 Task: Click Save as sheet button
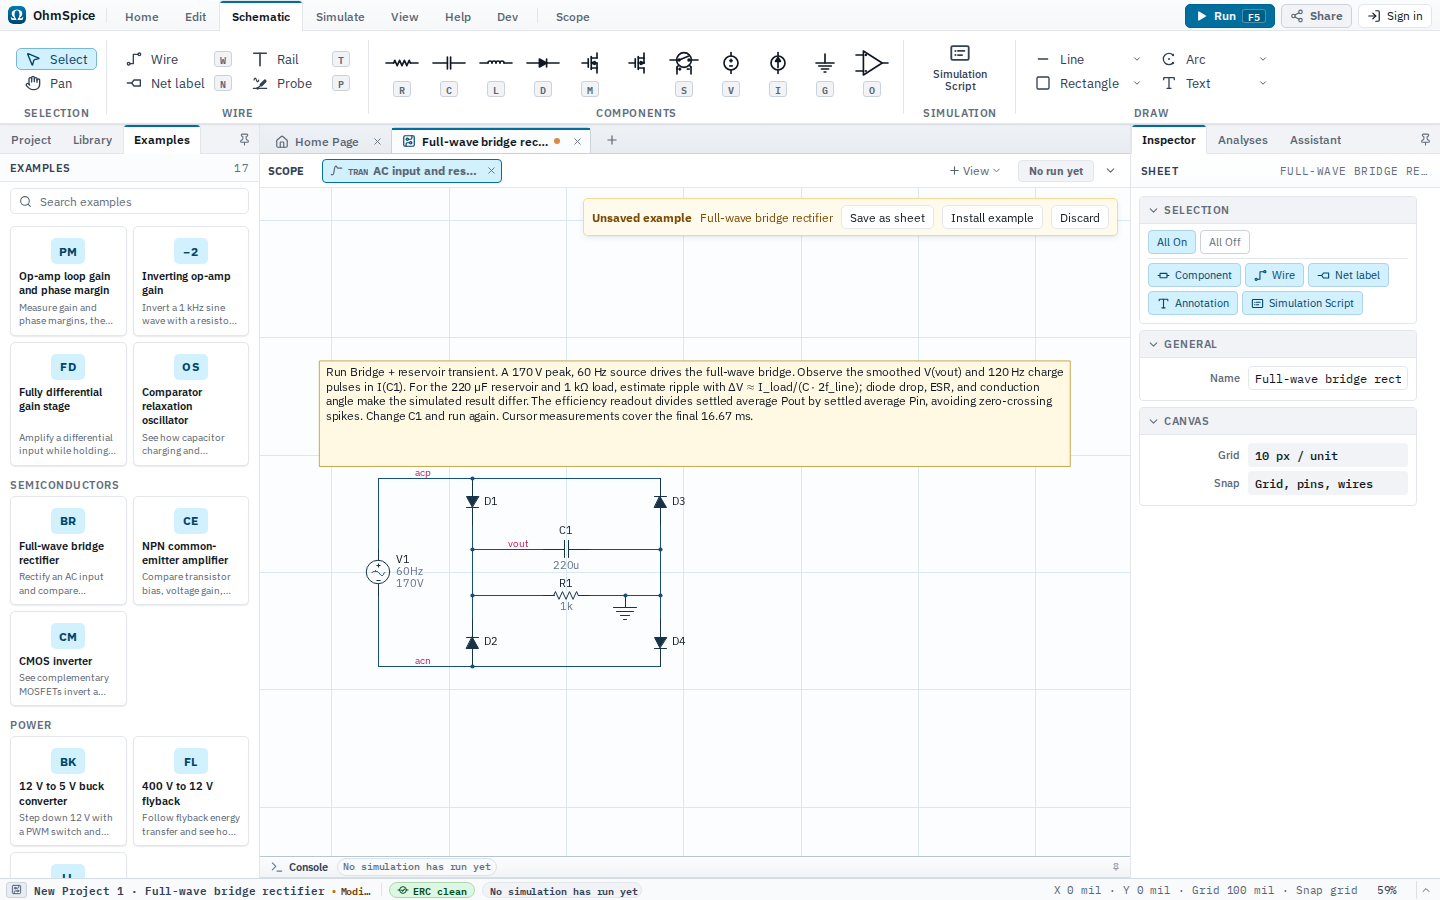pyautogui.click(x=887, y=218)
